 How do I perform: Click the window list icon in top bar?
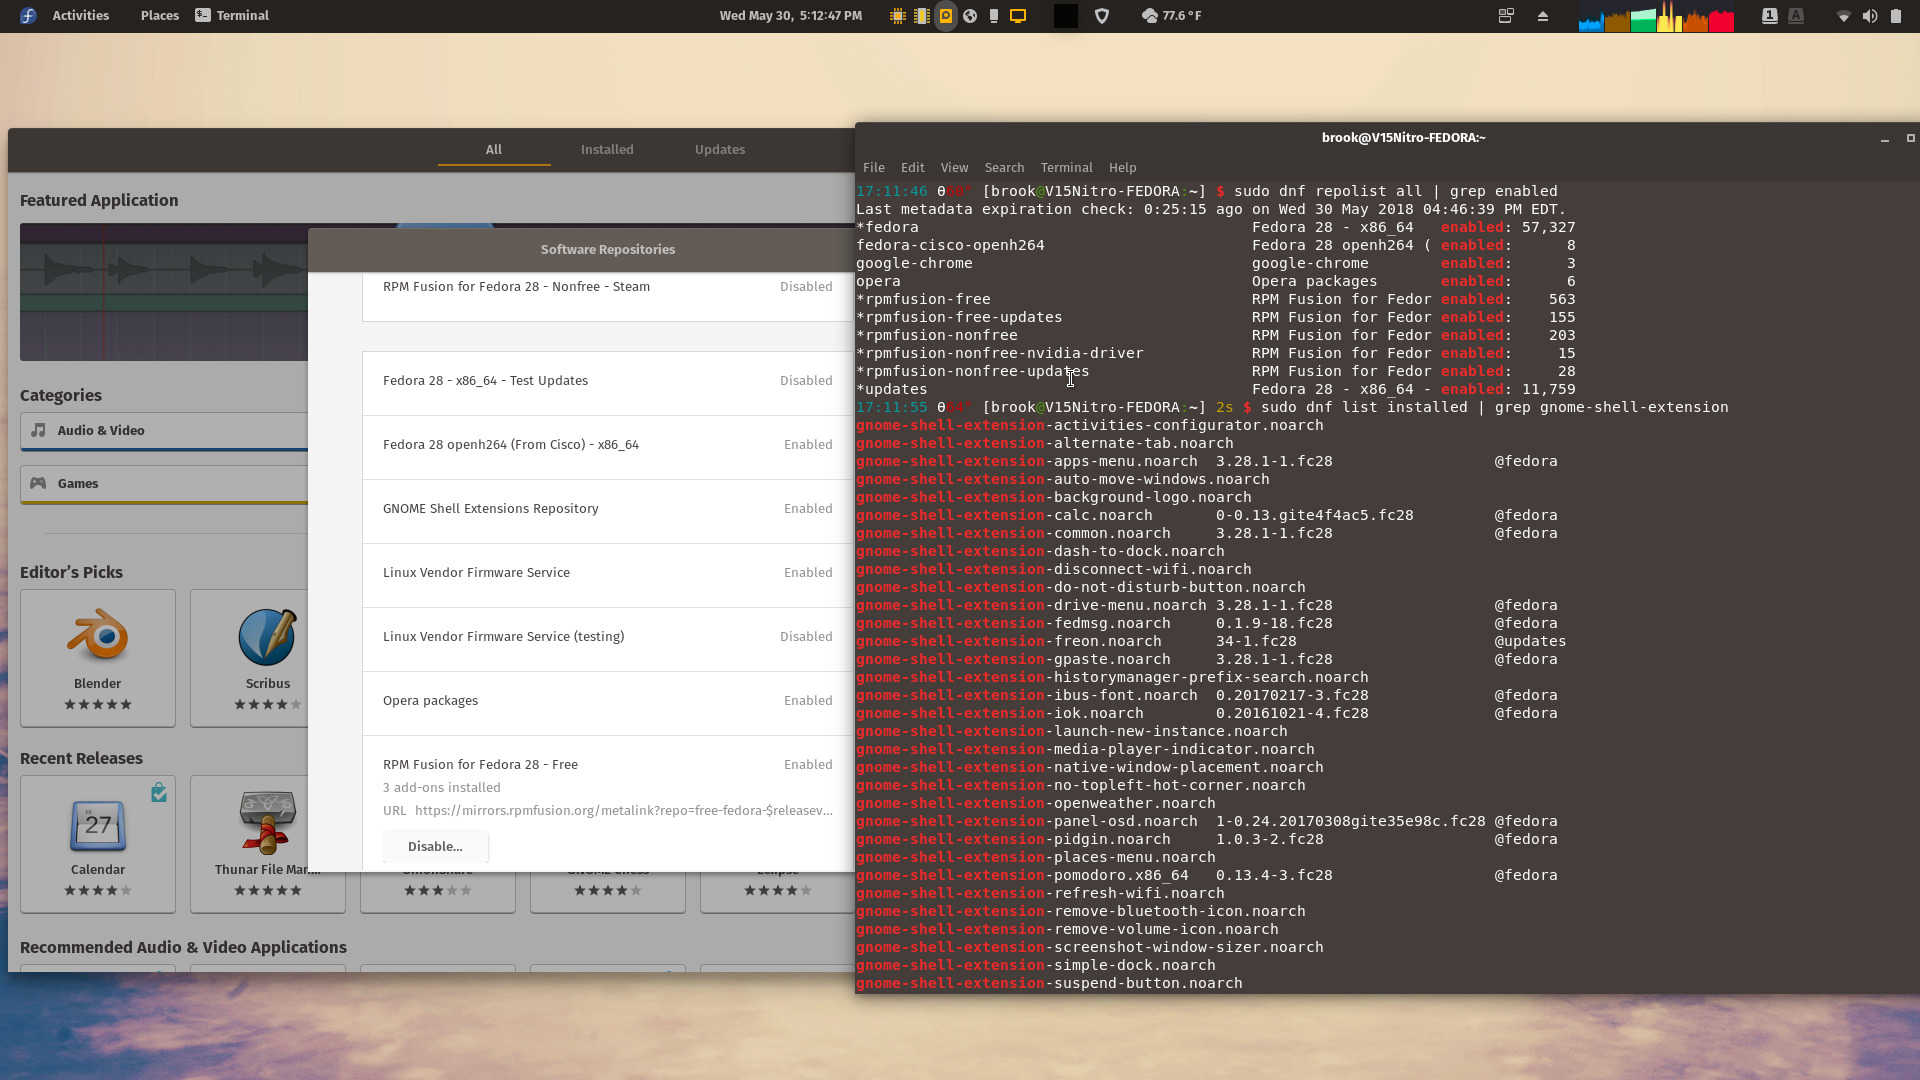(x=1506, y=15)
